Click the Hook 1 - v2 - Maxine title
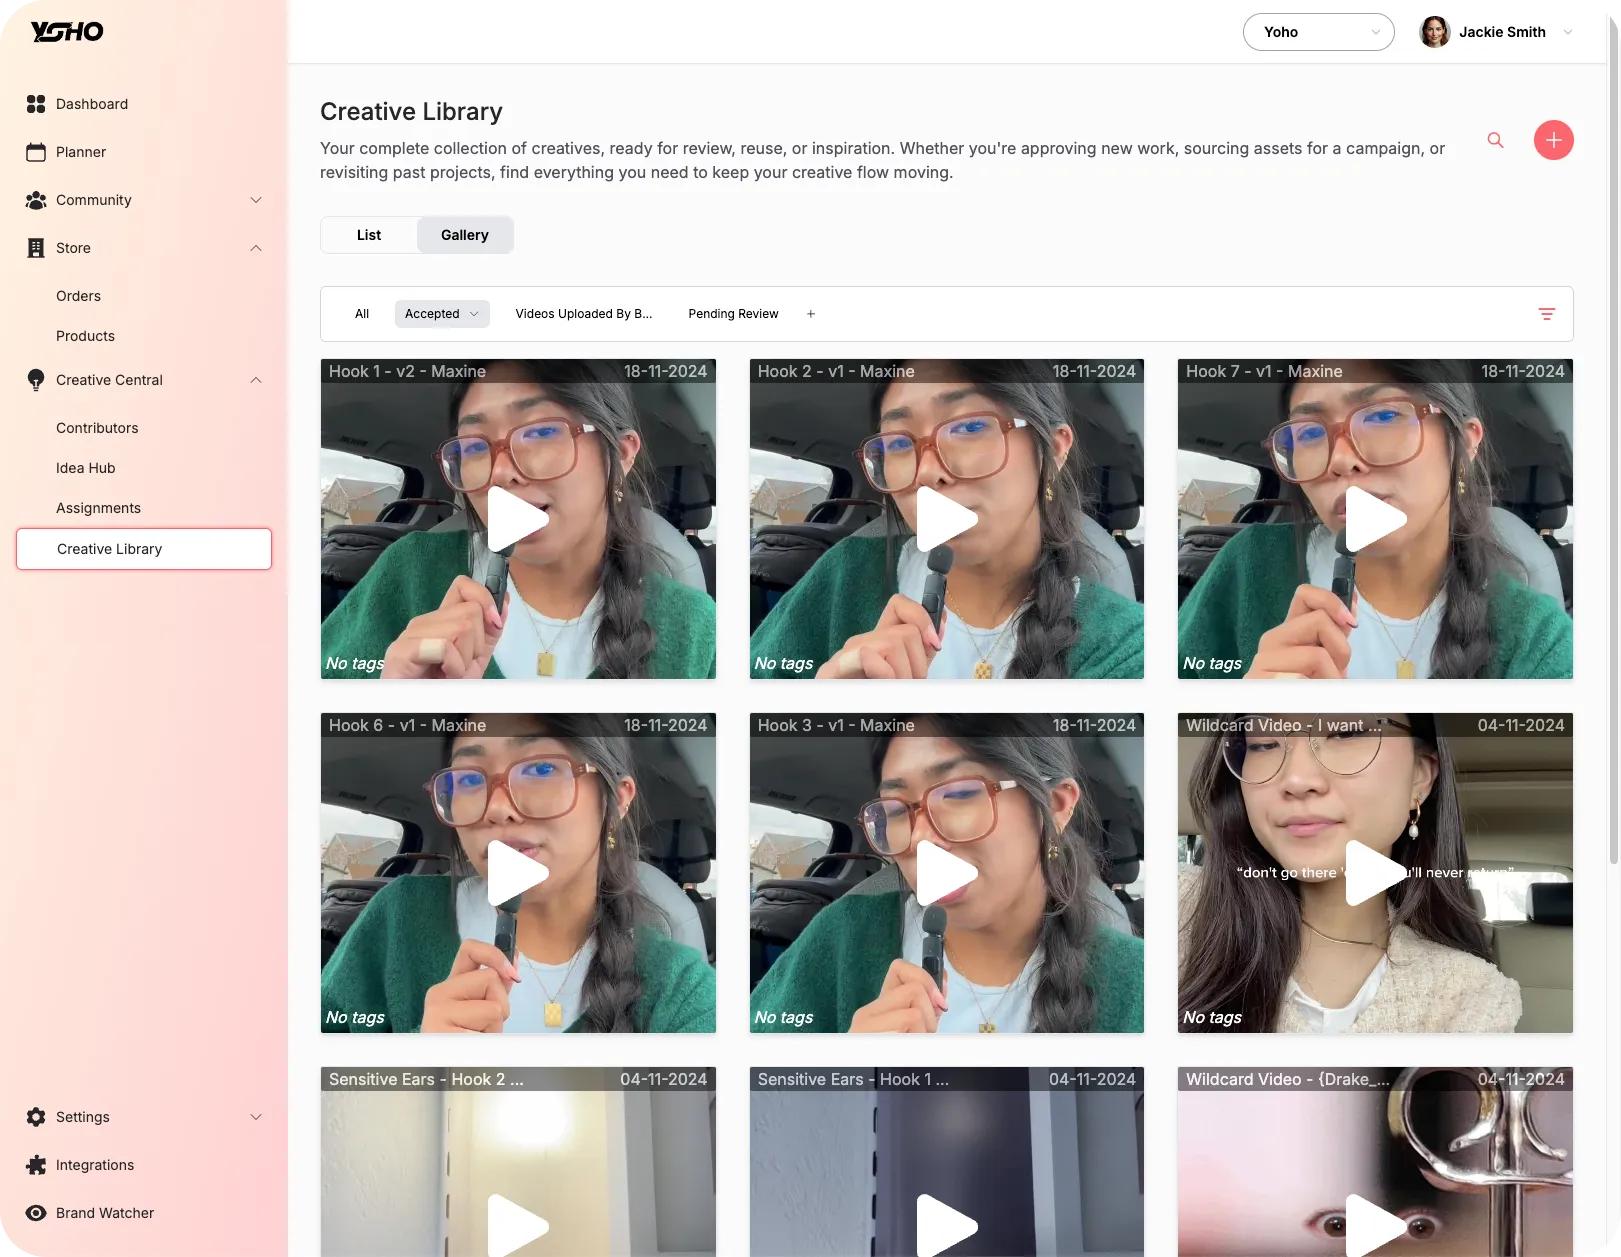The height and width of the screenshot is (1257, 1621). coord(407,371)
